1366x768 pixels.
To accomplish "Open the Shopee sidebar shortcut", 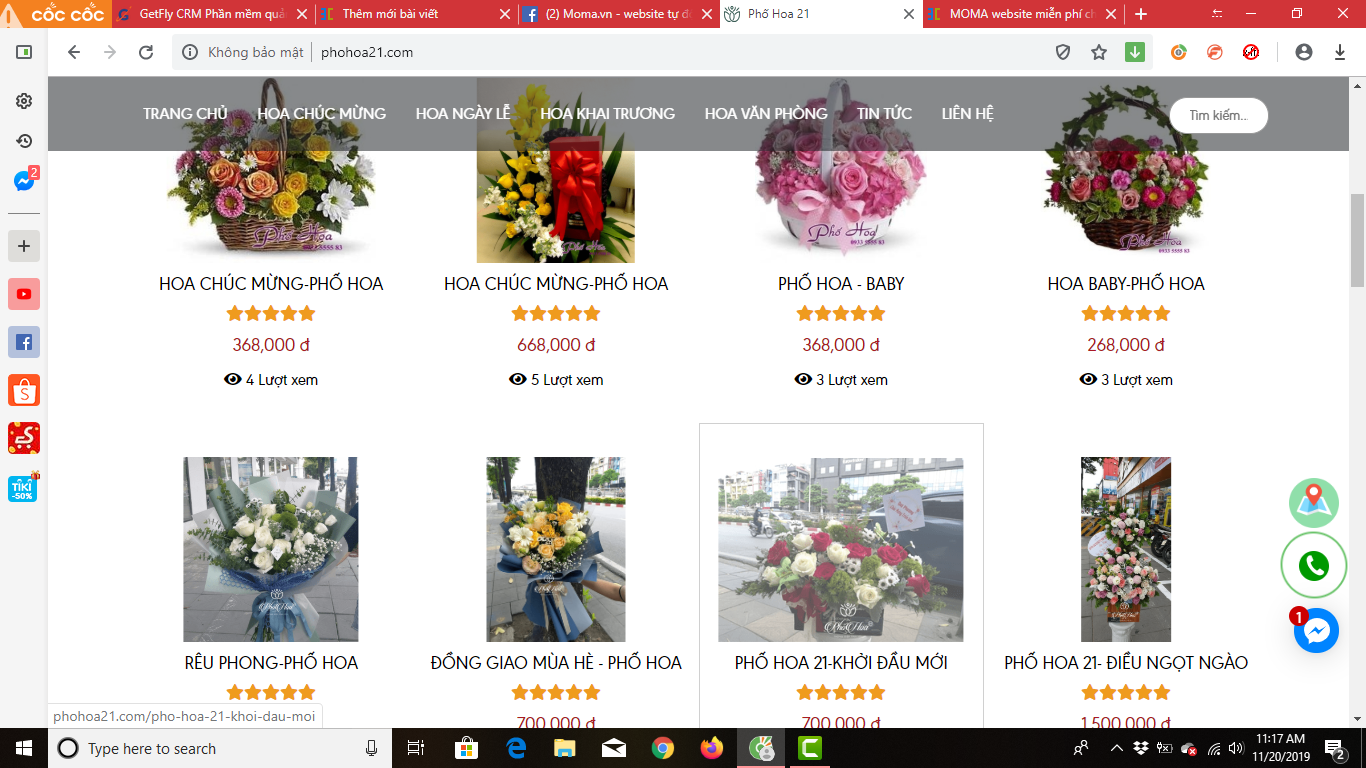I will tap(24, 390).
